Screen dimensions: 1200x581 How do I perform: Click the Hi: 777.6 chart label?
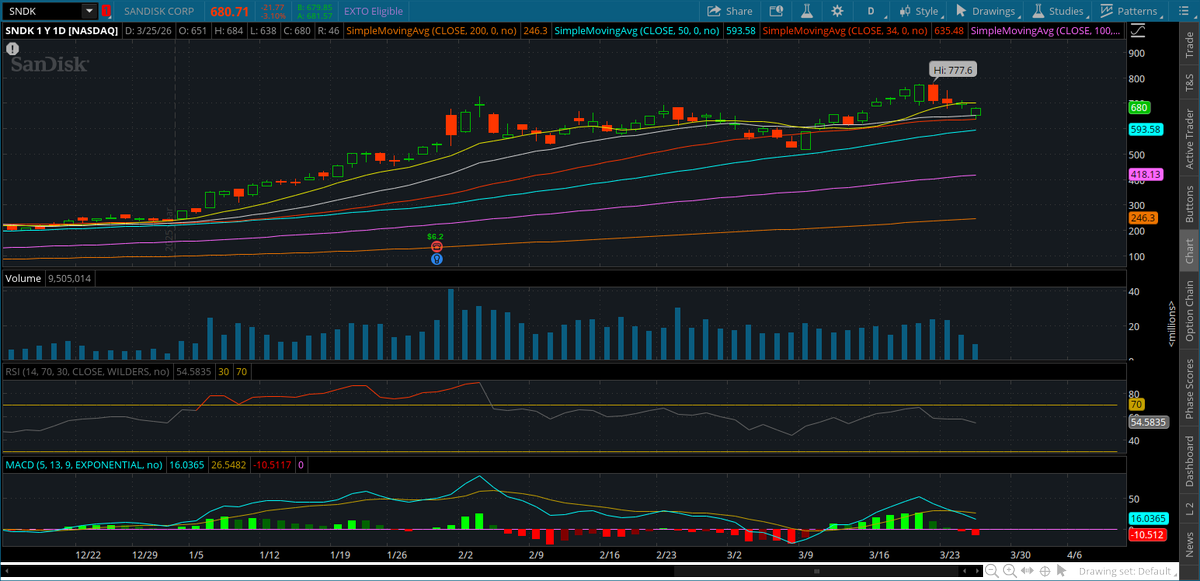pos(953,70)
